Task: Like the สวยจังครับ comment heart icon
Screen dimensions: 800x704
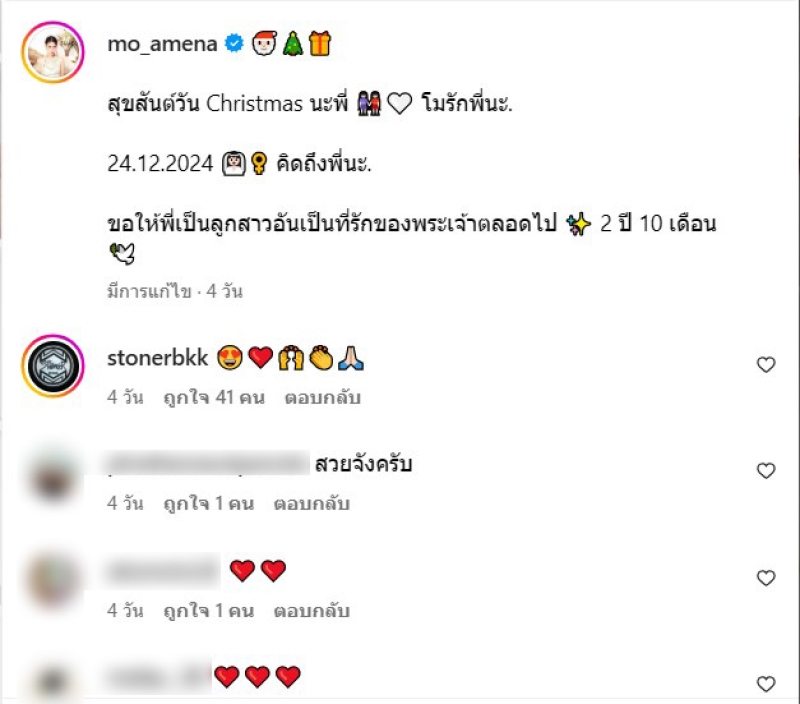Action: [766, 470]
